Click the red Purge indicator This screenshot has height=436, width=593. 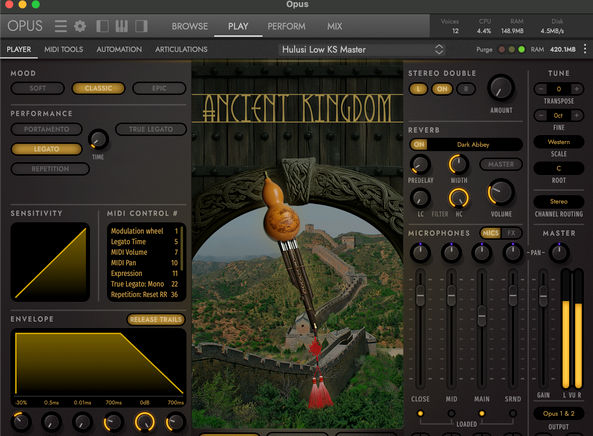point(502,50)
